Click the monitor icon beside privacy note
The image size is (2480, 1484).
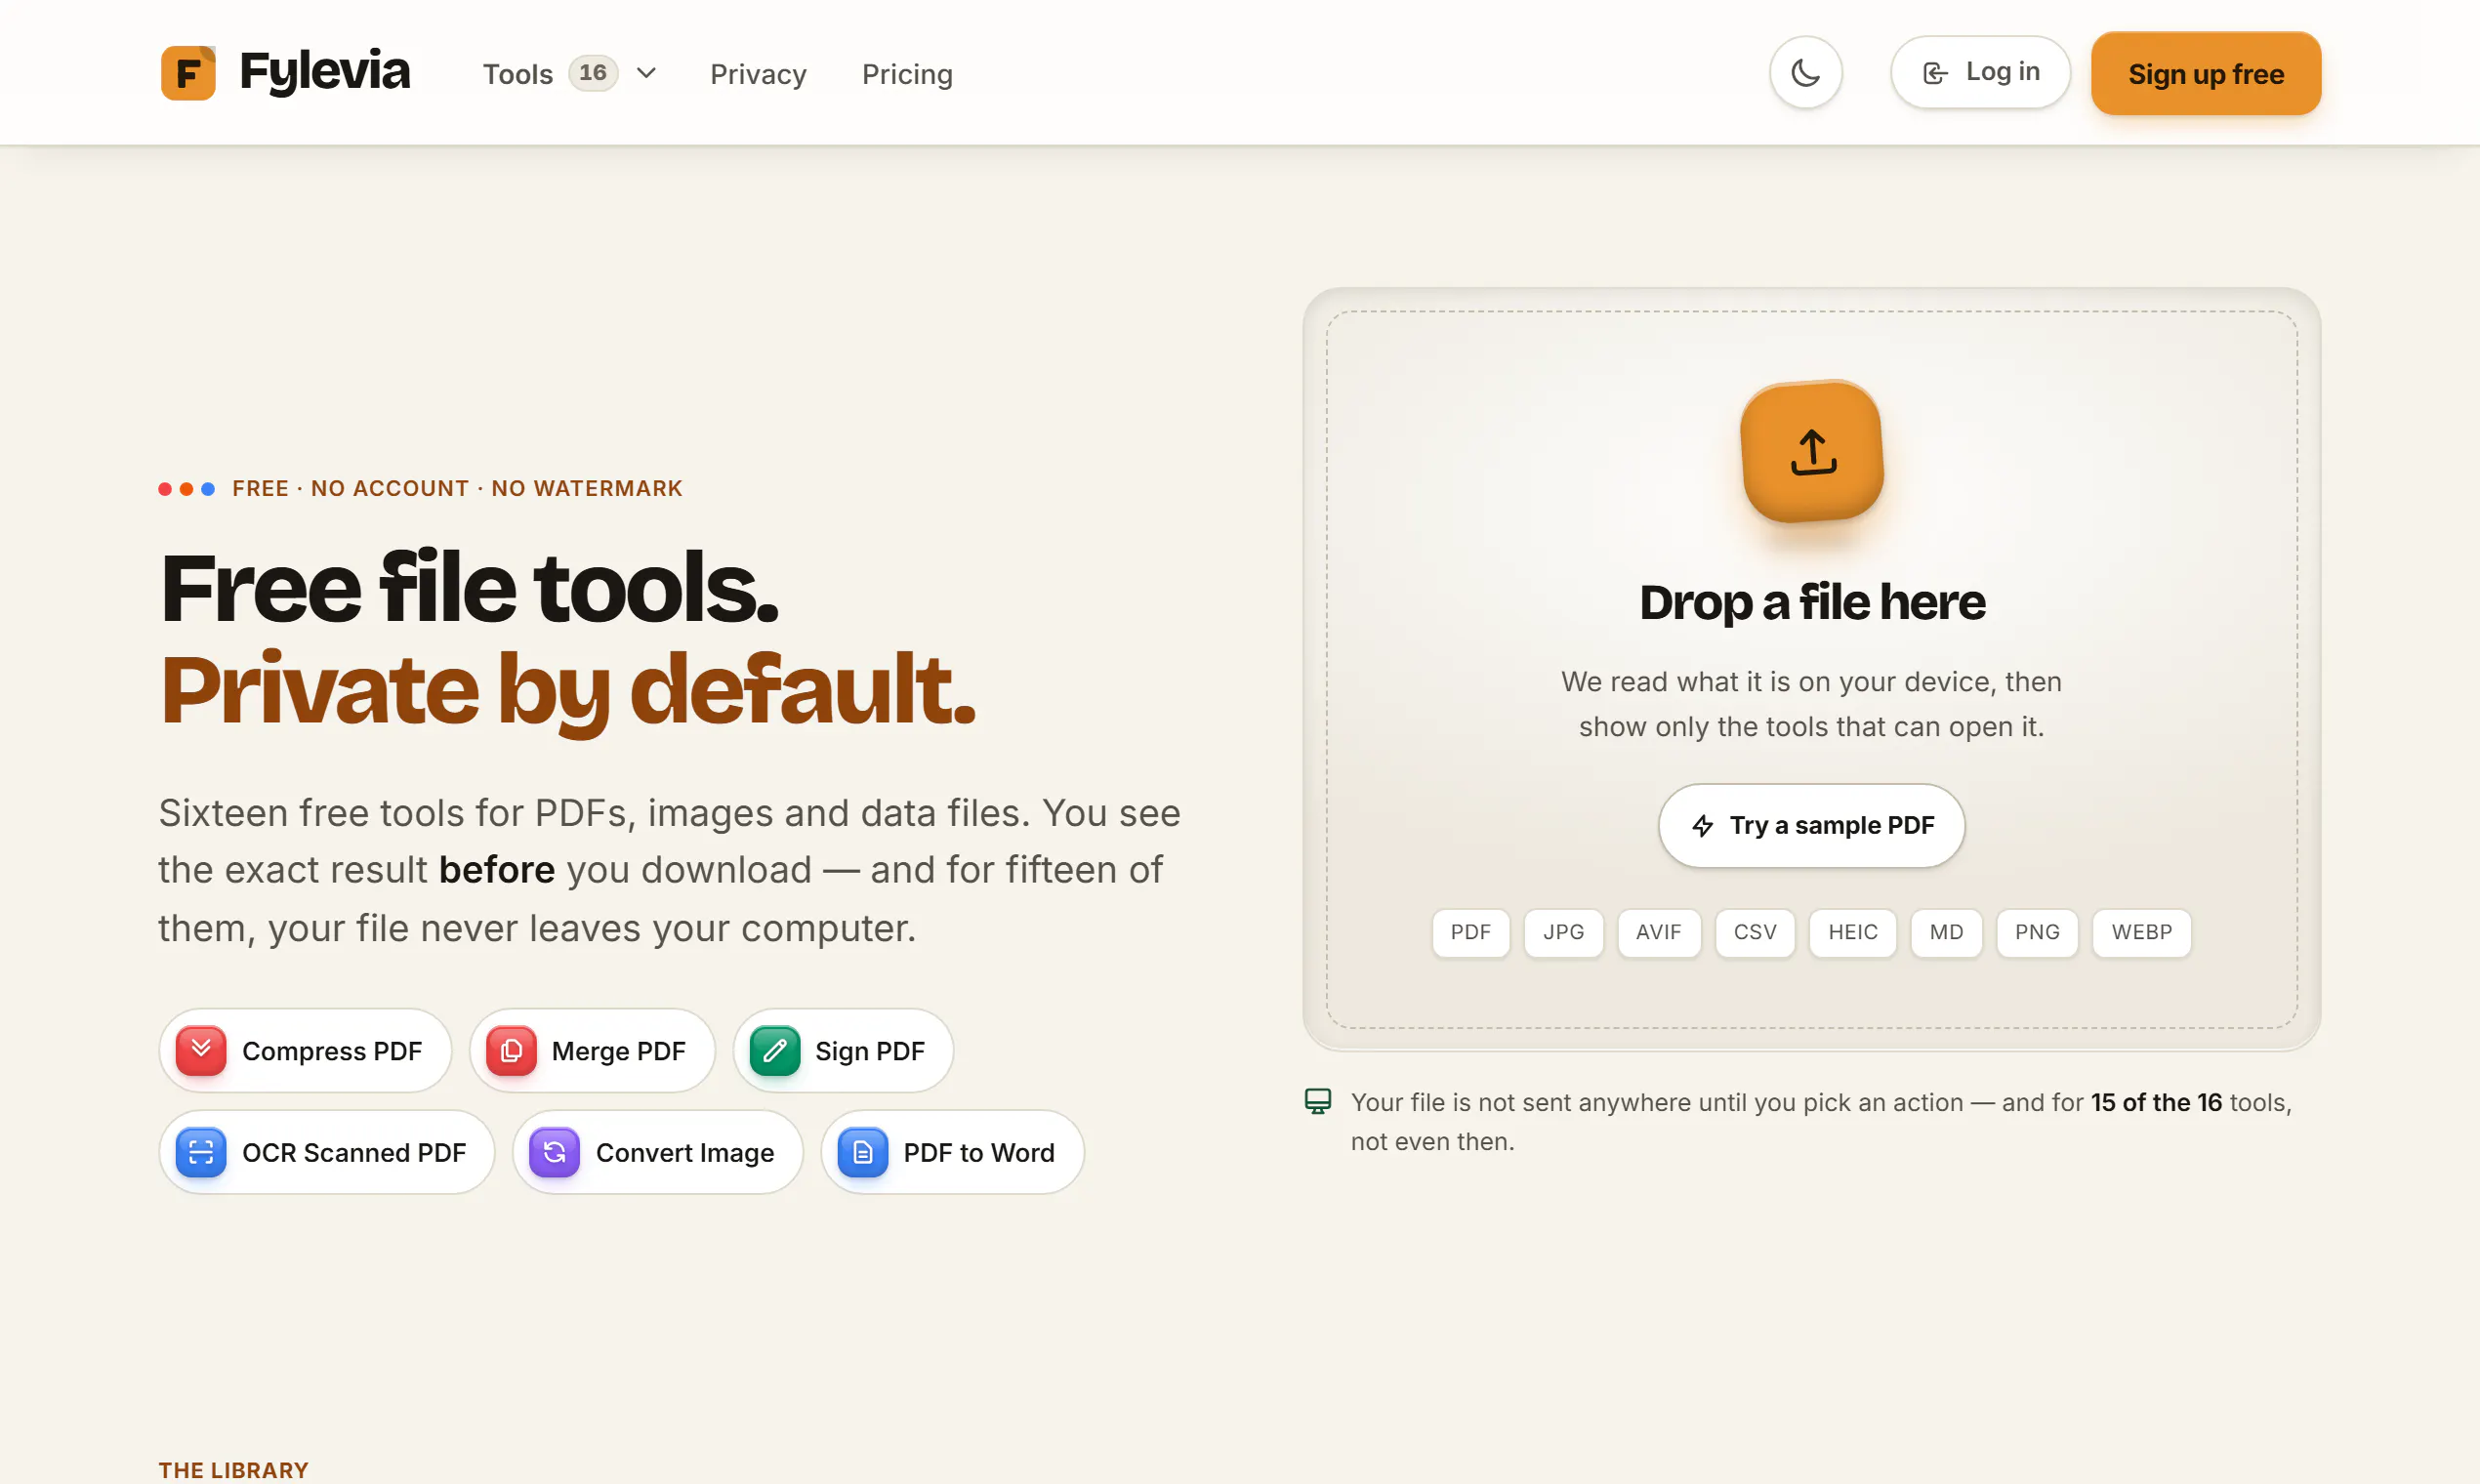tap(1318, 1101)
